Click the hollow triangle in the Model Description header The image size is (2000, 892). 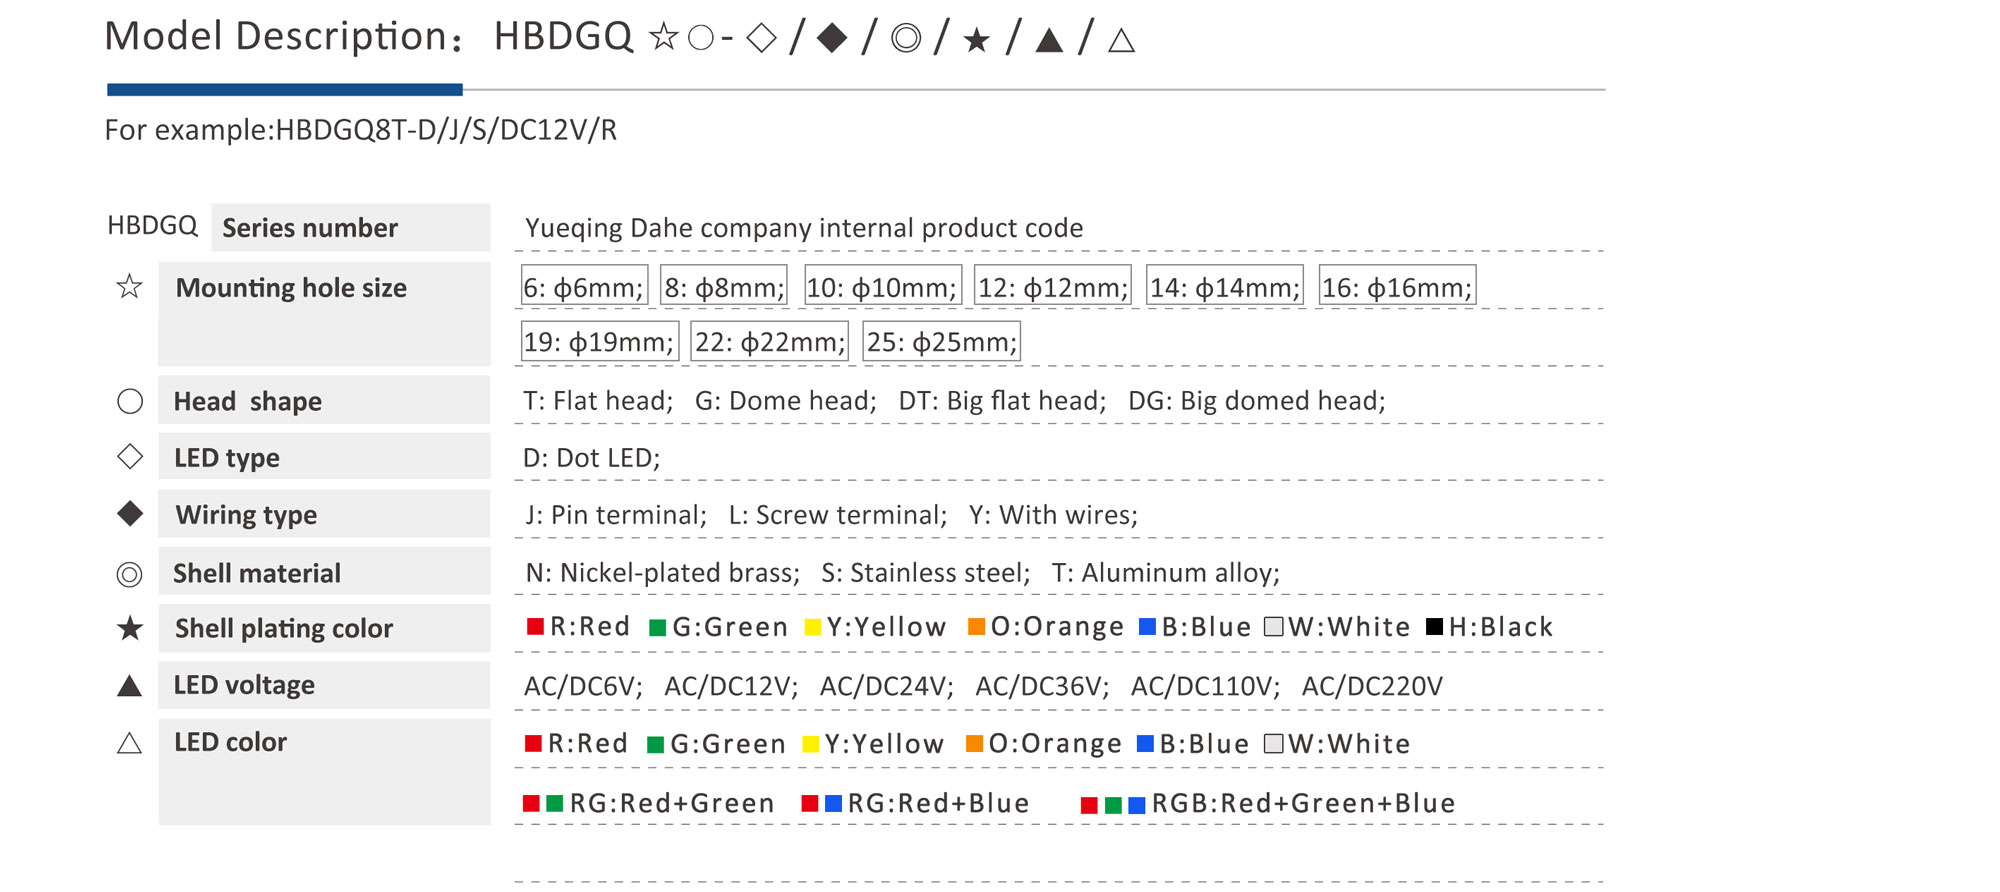tap(1122, 40)
